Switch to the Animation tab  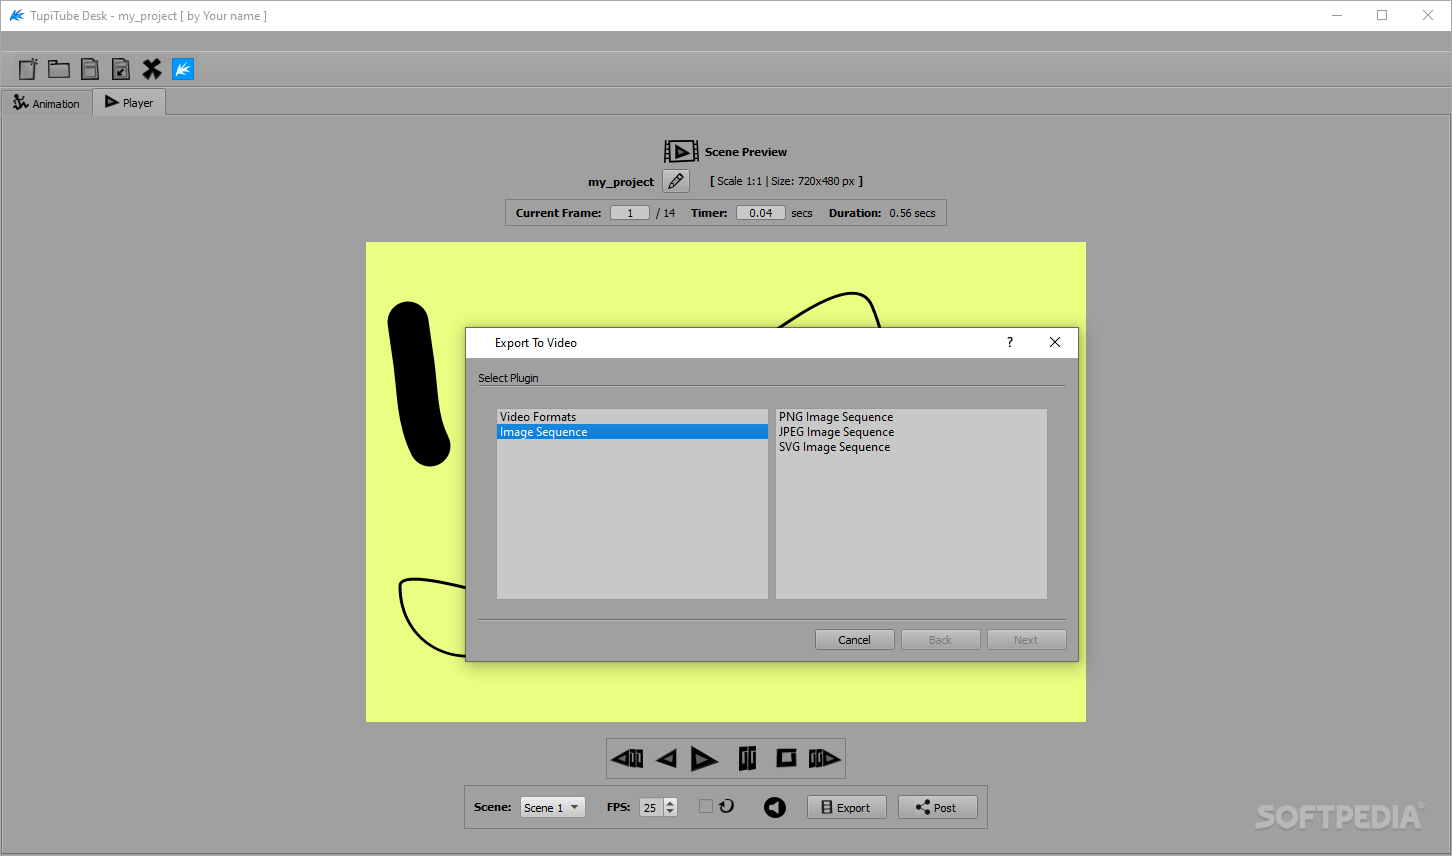click(x=46, y=102)
